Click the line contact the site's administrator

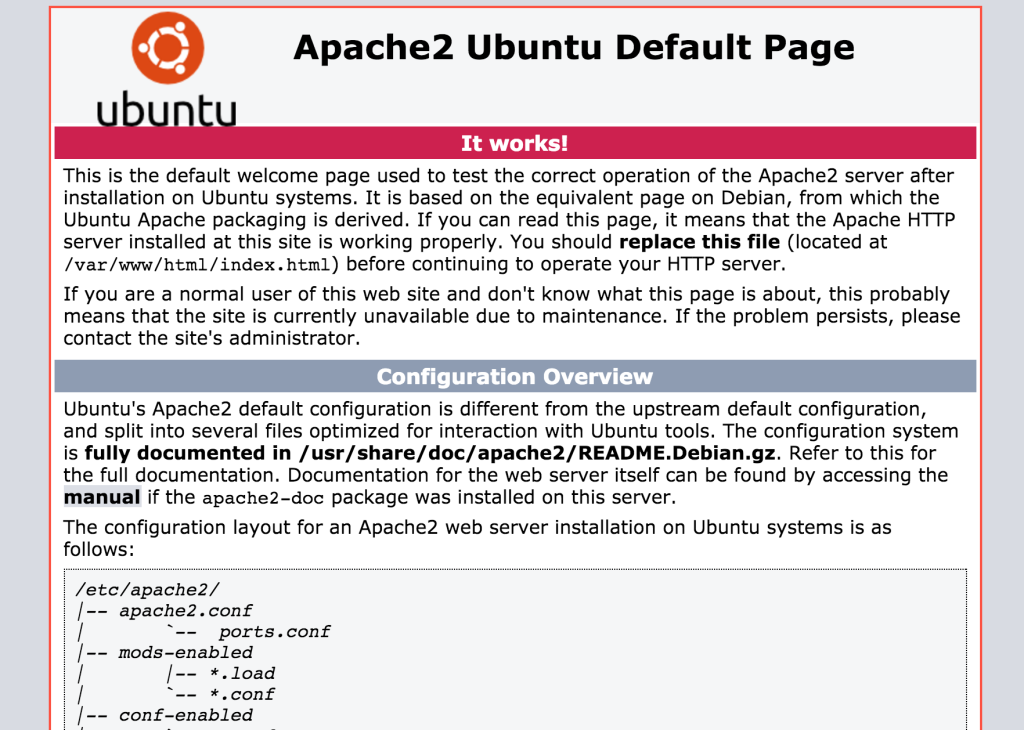point(212,338)
